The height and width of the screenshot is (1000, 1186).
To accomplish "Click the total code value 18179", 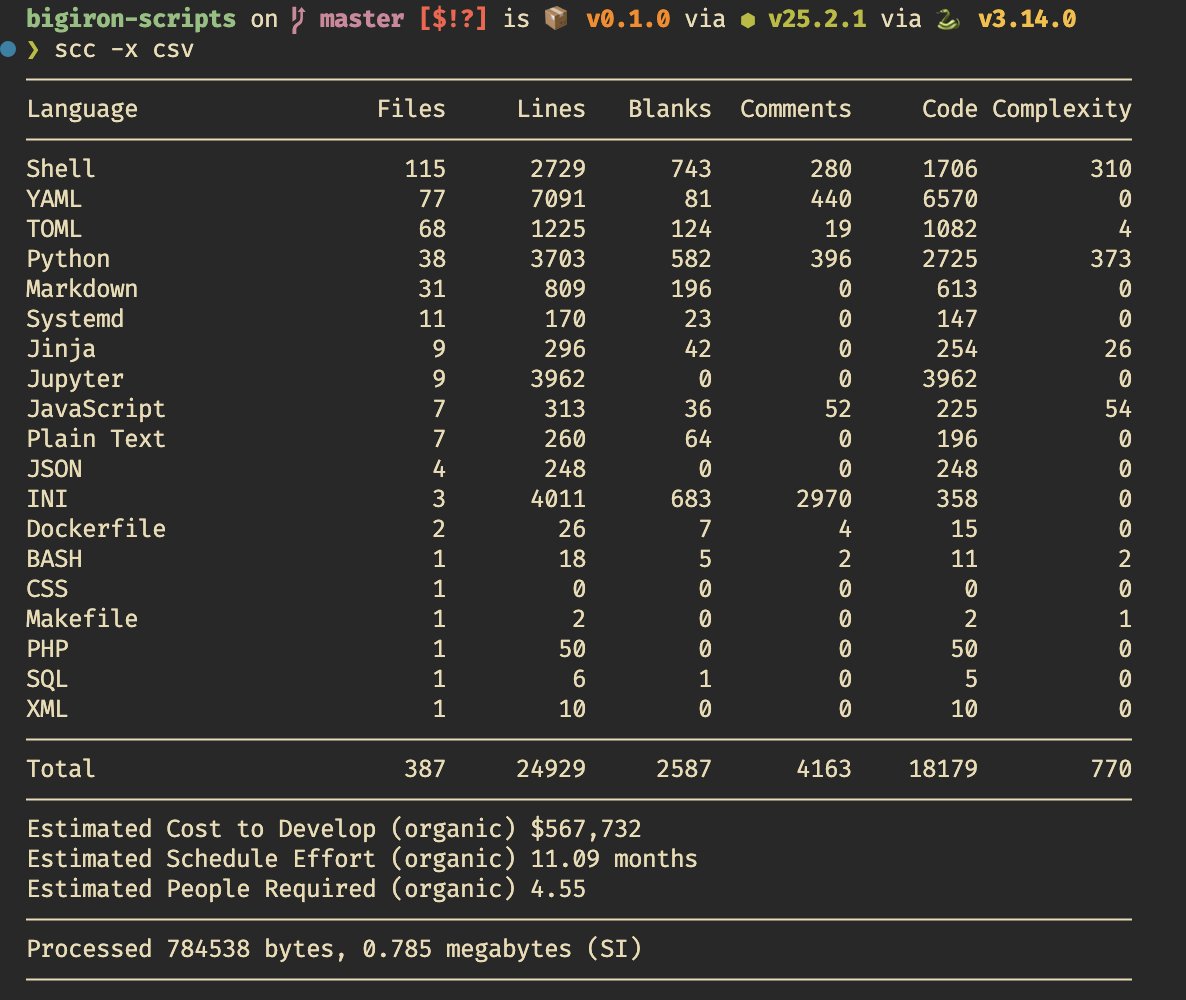I will [942, 769].
